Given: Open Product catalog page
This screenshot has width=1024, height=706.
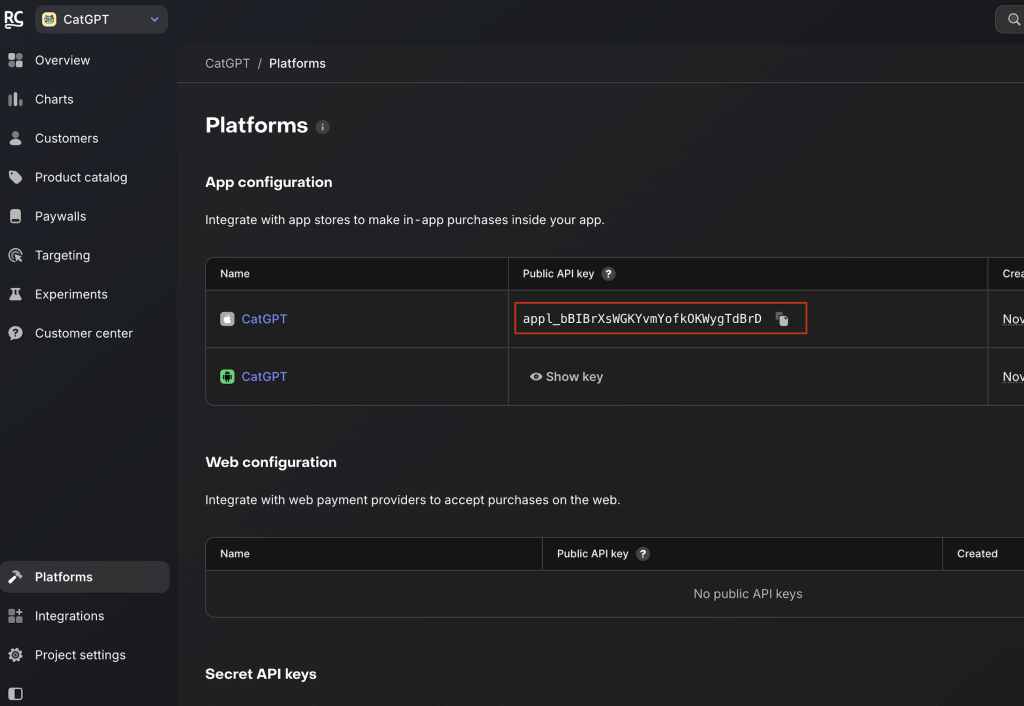Looking at the screenshot, I should click(x=81, y=178).
